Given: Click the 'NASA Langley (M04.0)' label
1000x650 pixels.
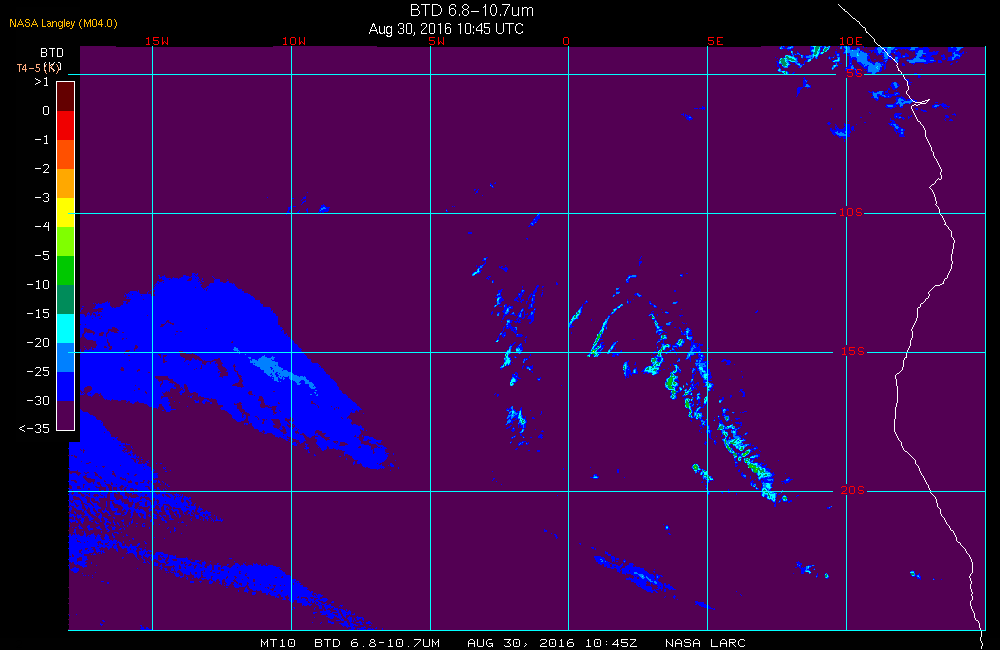Looking at the screenshot, I should (63, 24).
